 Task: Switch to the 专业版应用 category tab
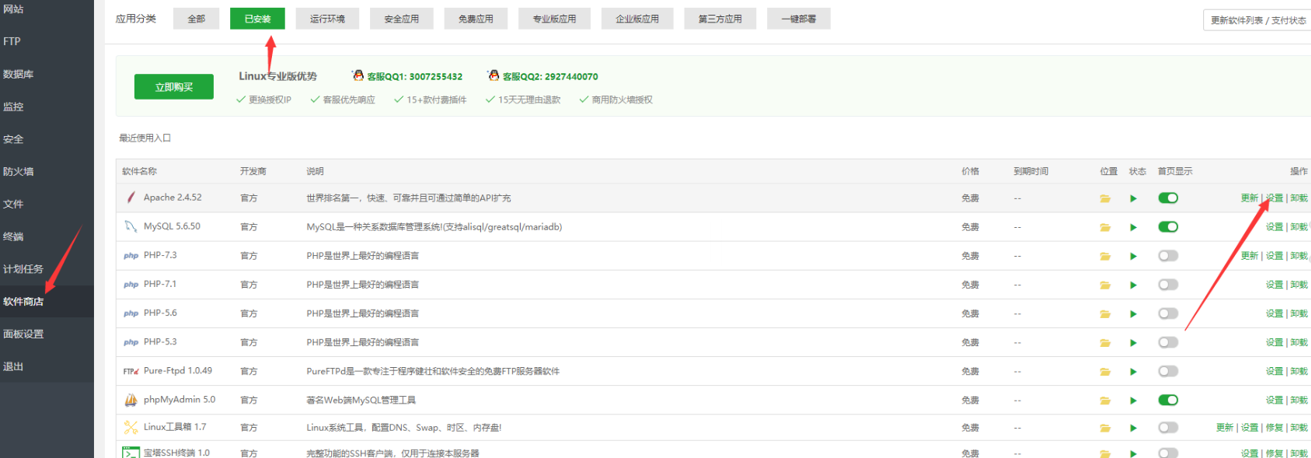(554, 19)
